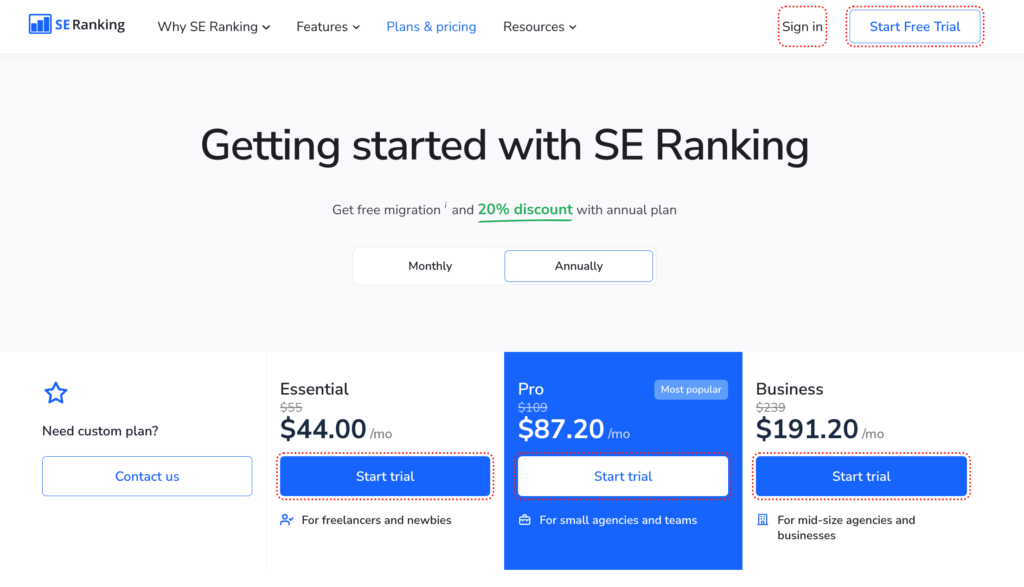The image size is (1024, 587).
Task: Start trial on the Pro plan
Action: point(622,476)
